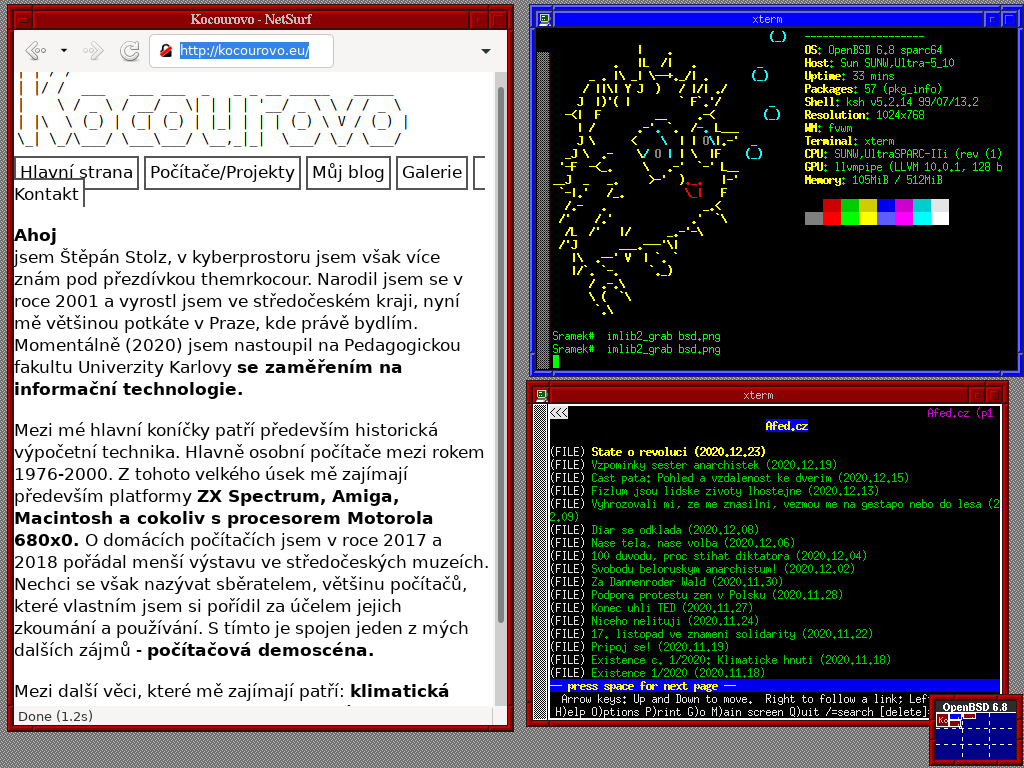This screenshot has width=1024, height=768.
Task: Click the red color swatch in neofetch
Action: coord(831,212)
